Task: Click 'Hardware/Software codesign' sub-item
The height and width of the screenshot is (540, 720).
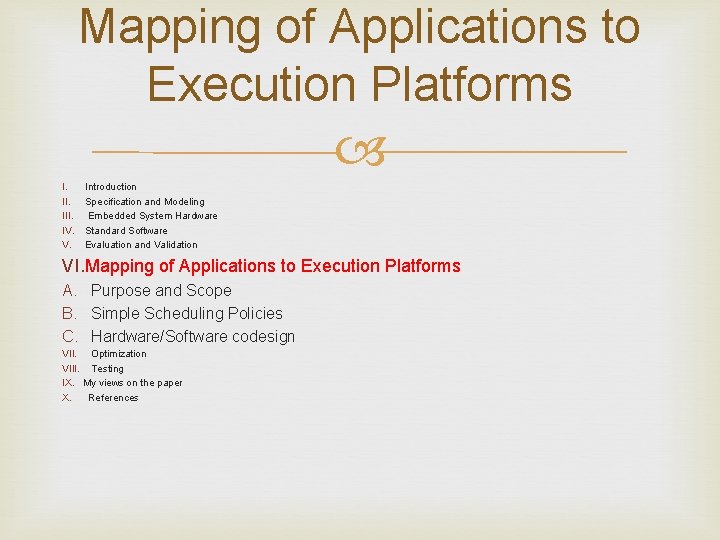Action: (x=192, y=337)
